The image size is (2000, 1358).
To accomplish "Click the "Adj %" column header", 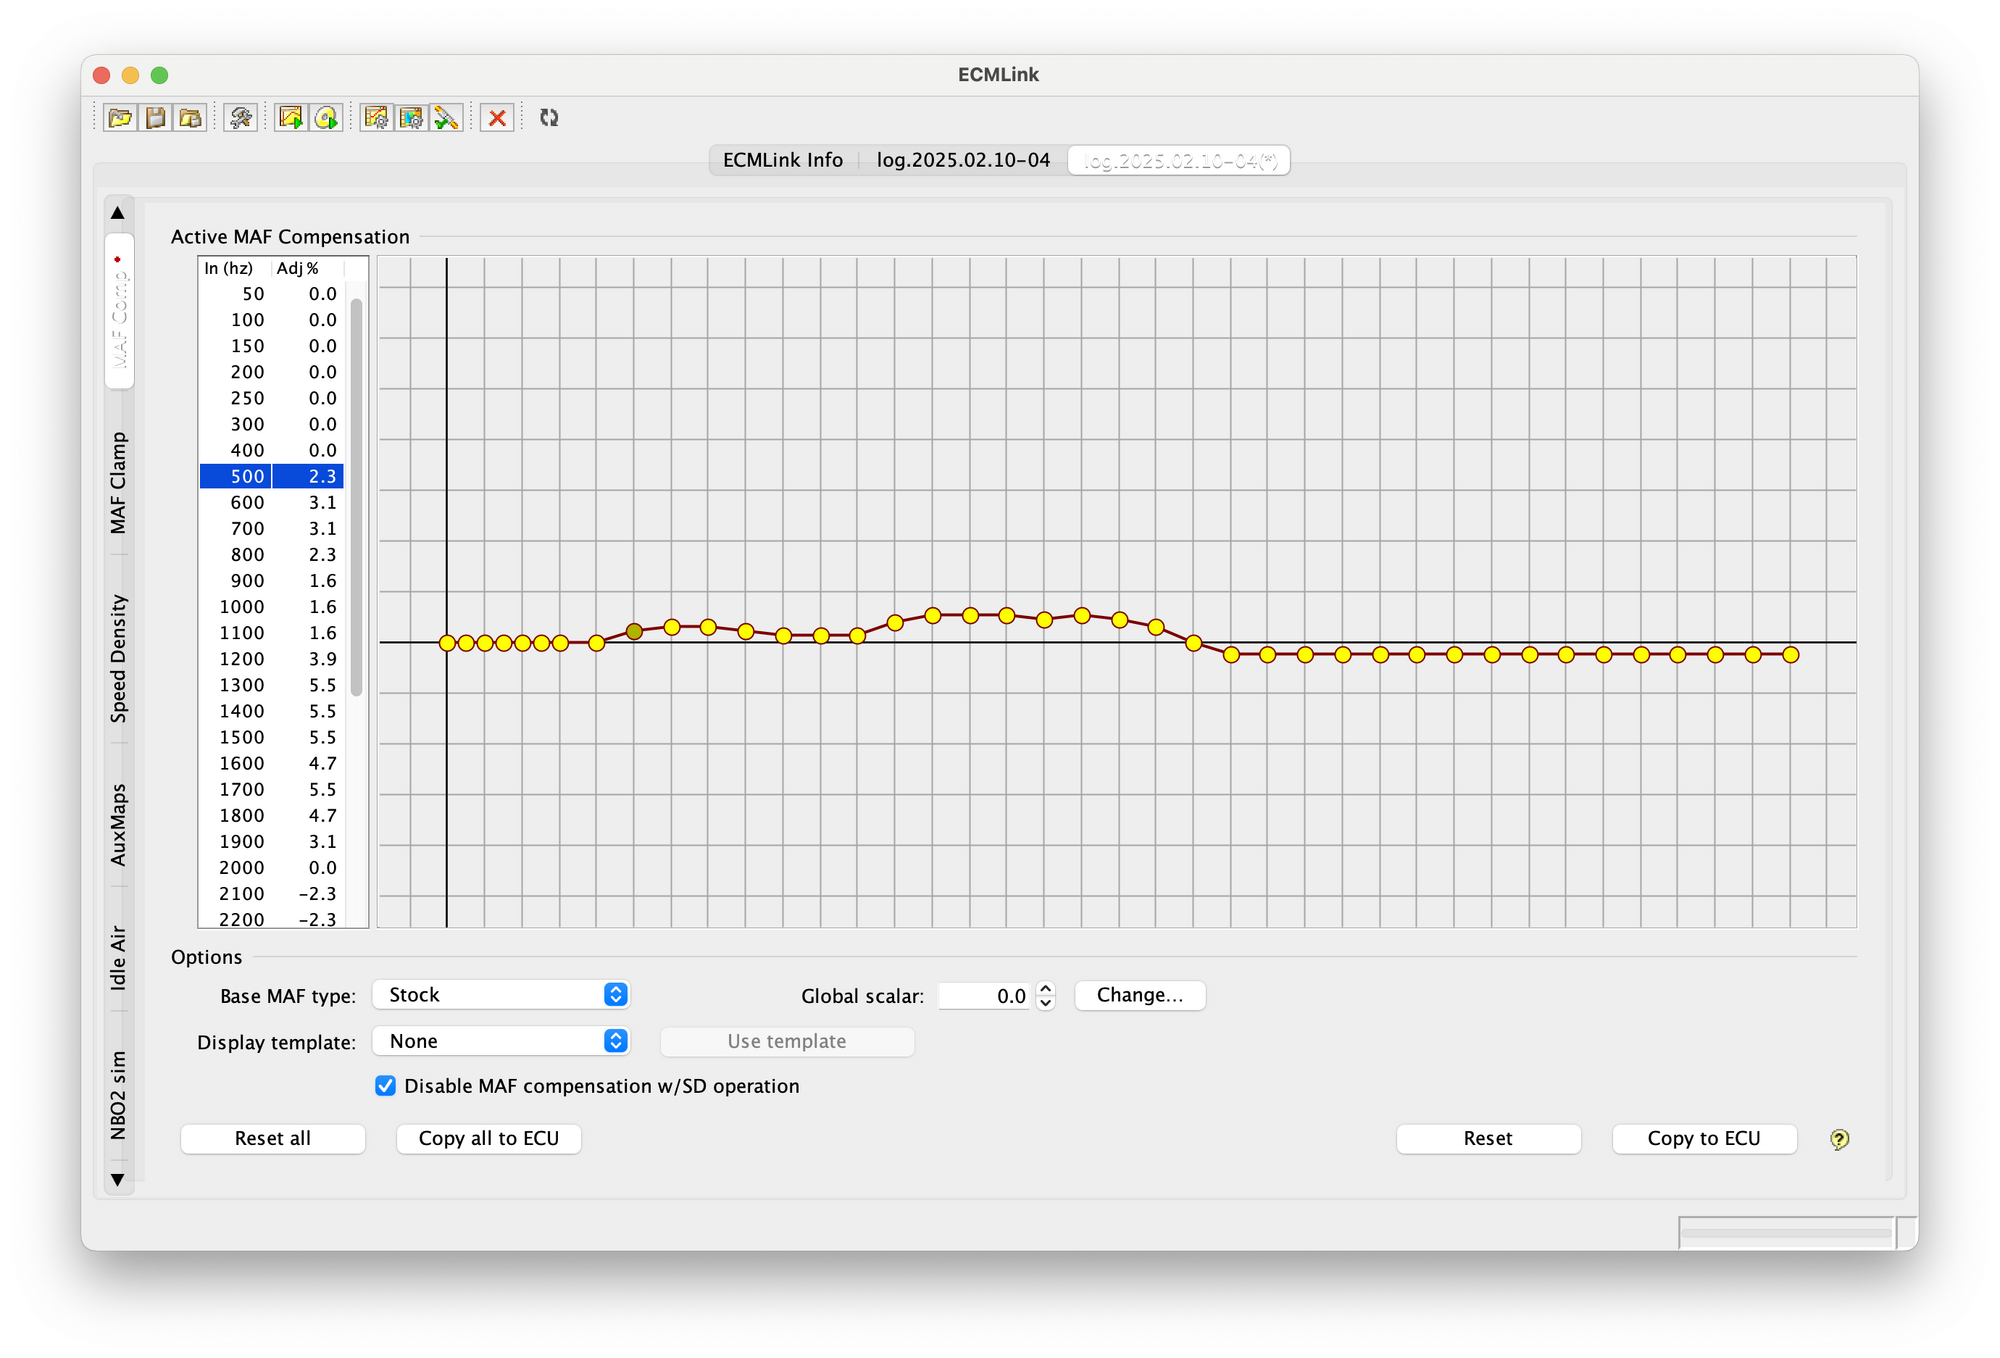I will pos(308,269).
